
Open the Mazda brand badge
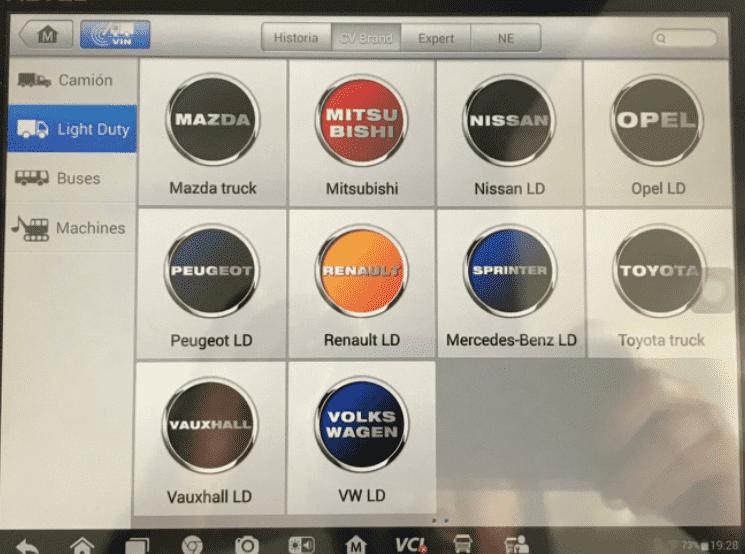[x=212, y=119]
